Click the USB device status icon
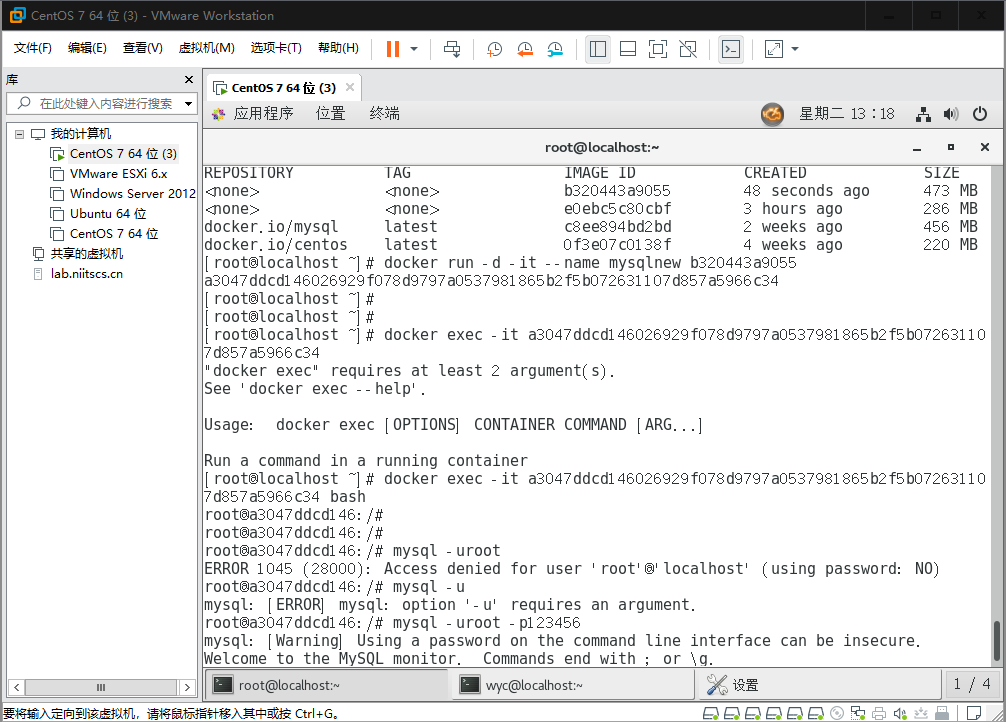Viewport: 1006px width, 722px height. tap(942, 713)
